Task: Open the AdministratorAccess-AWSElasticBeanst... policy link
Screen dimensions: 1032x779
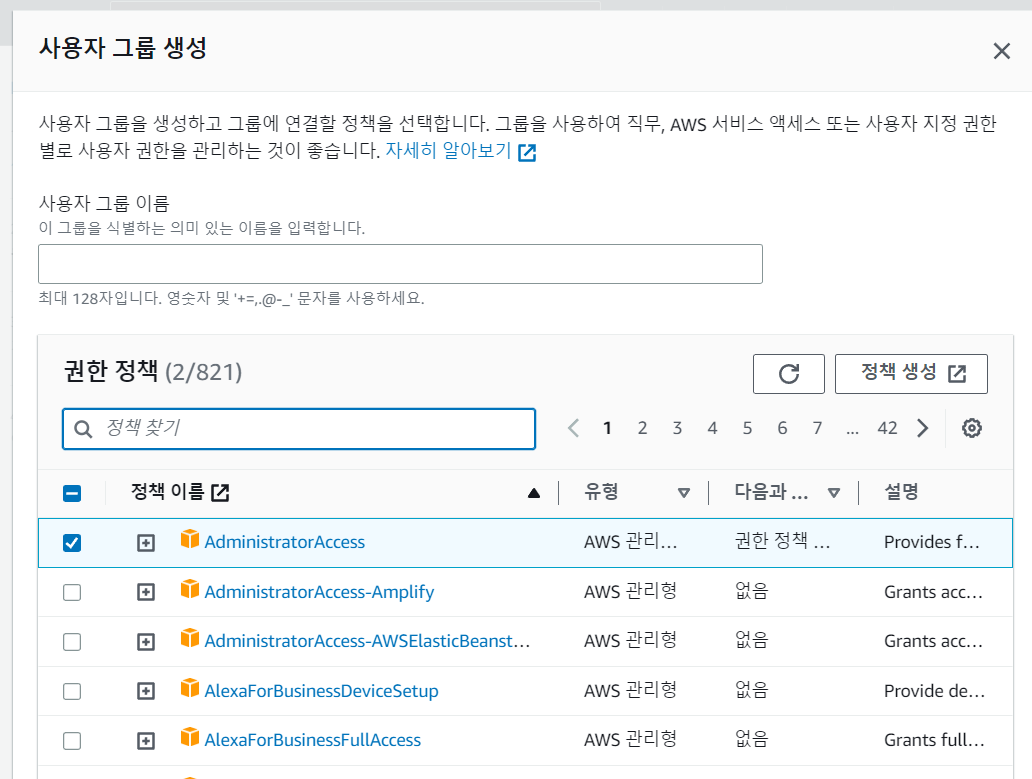Action: [367, 641]
